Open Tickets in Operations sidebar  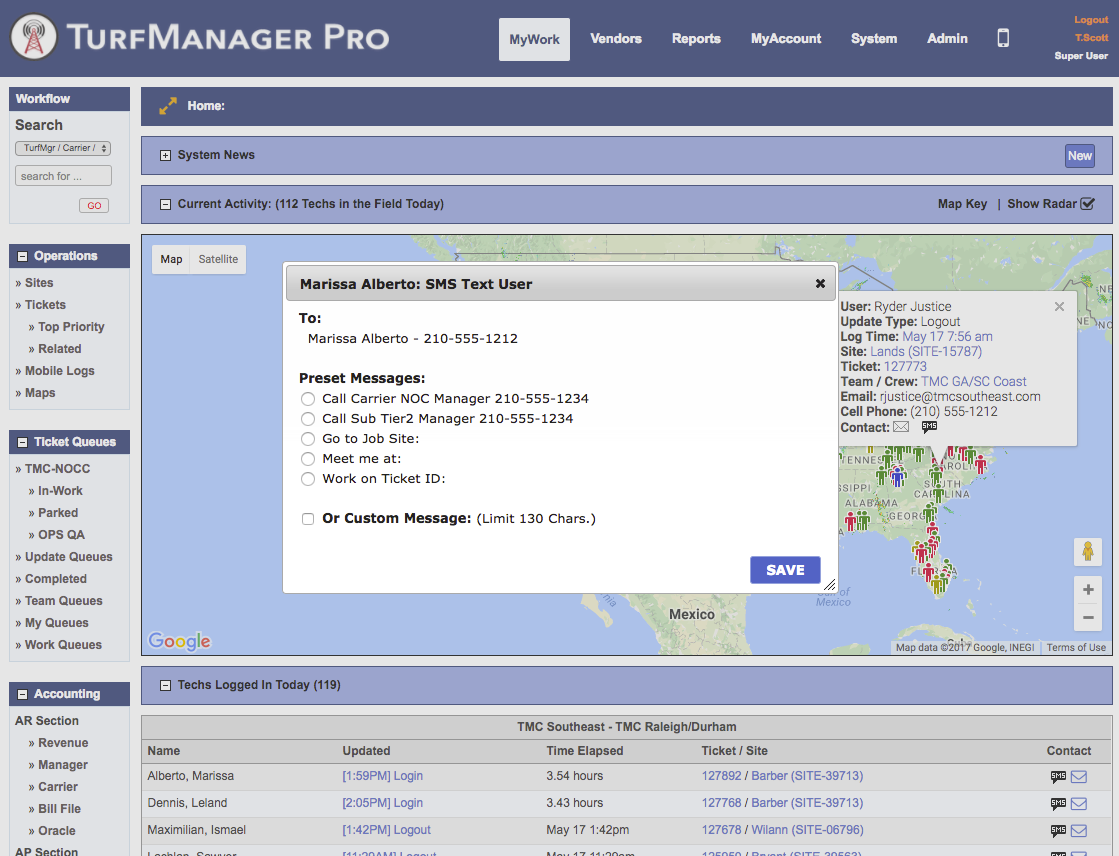(x=45, y=305)
